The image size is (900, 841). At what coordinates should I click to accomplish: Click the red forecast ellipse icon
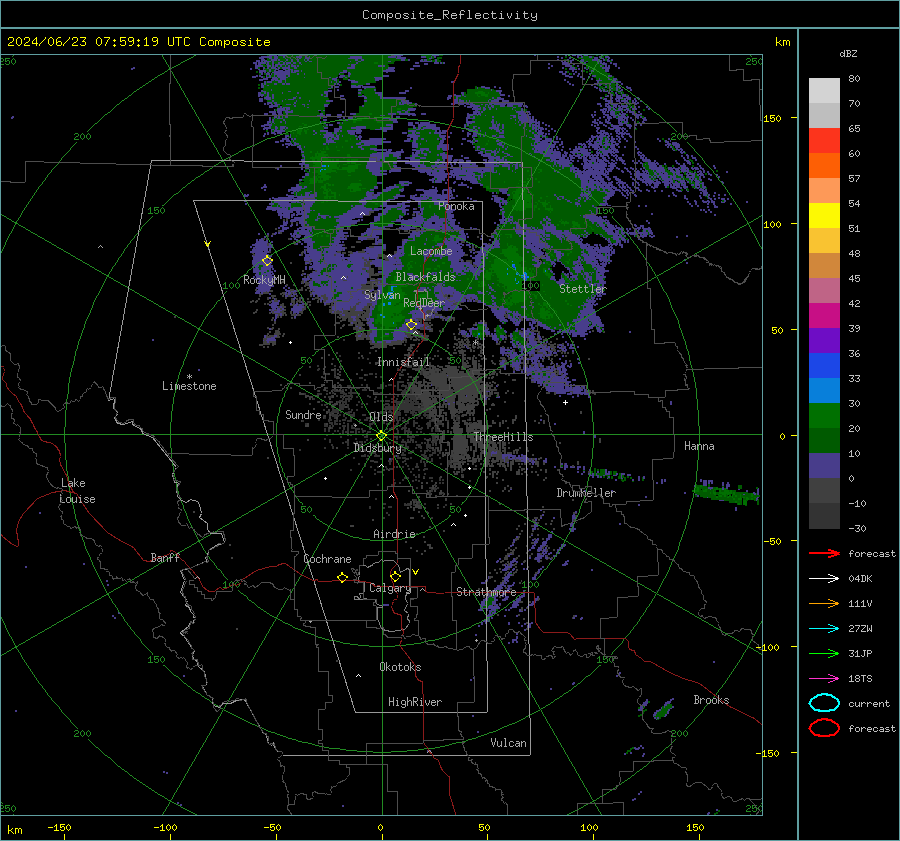pyautogui.click(x=824, y=728)
